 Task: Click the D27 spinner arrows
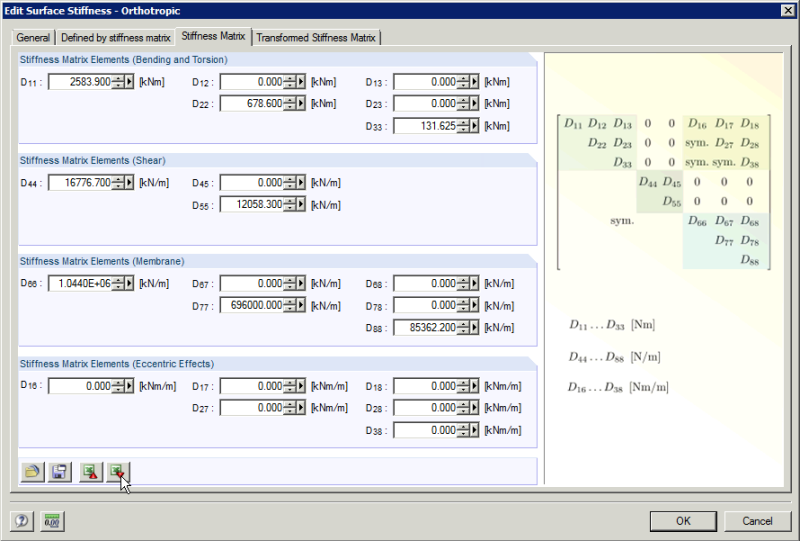click(x=290, y=408)
